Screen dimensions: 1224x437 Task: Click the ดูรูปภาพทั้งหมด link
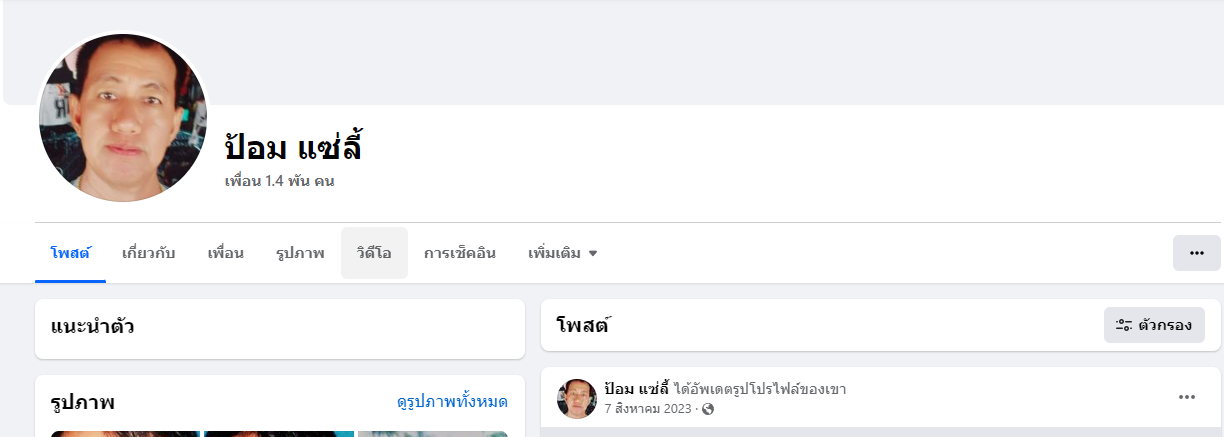pyautogui.click(x=452, y=402)
